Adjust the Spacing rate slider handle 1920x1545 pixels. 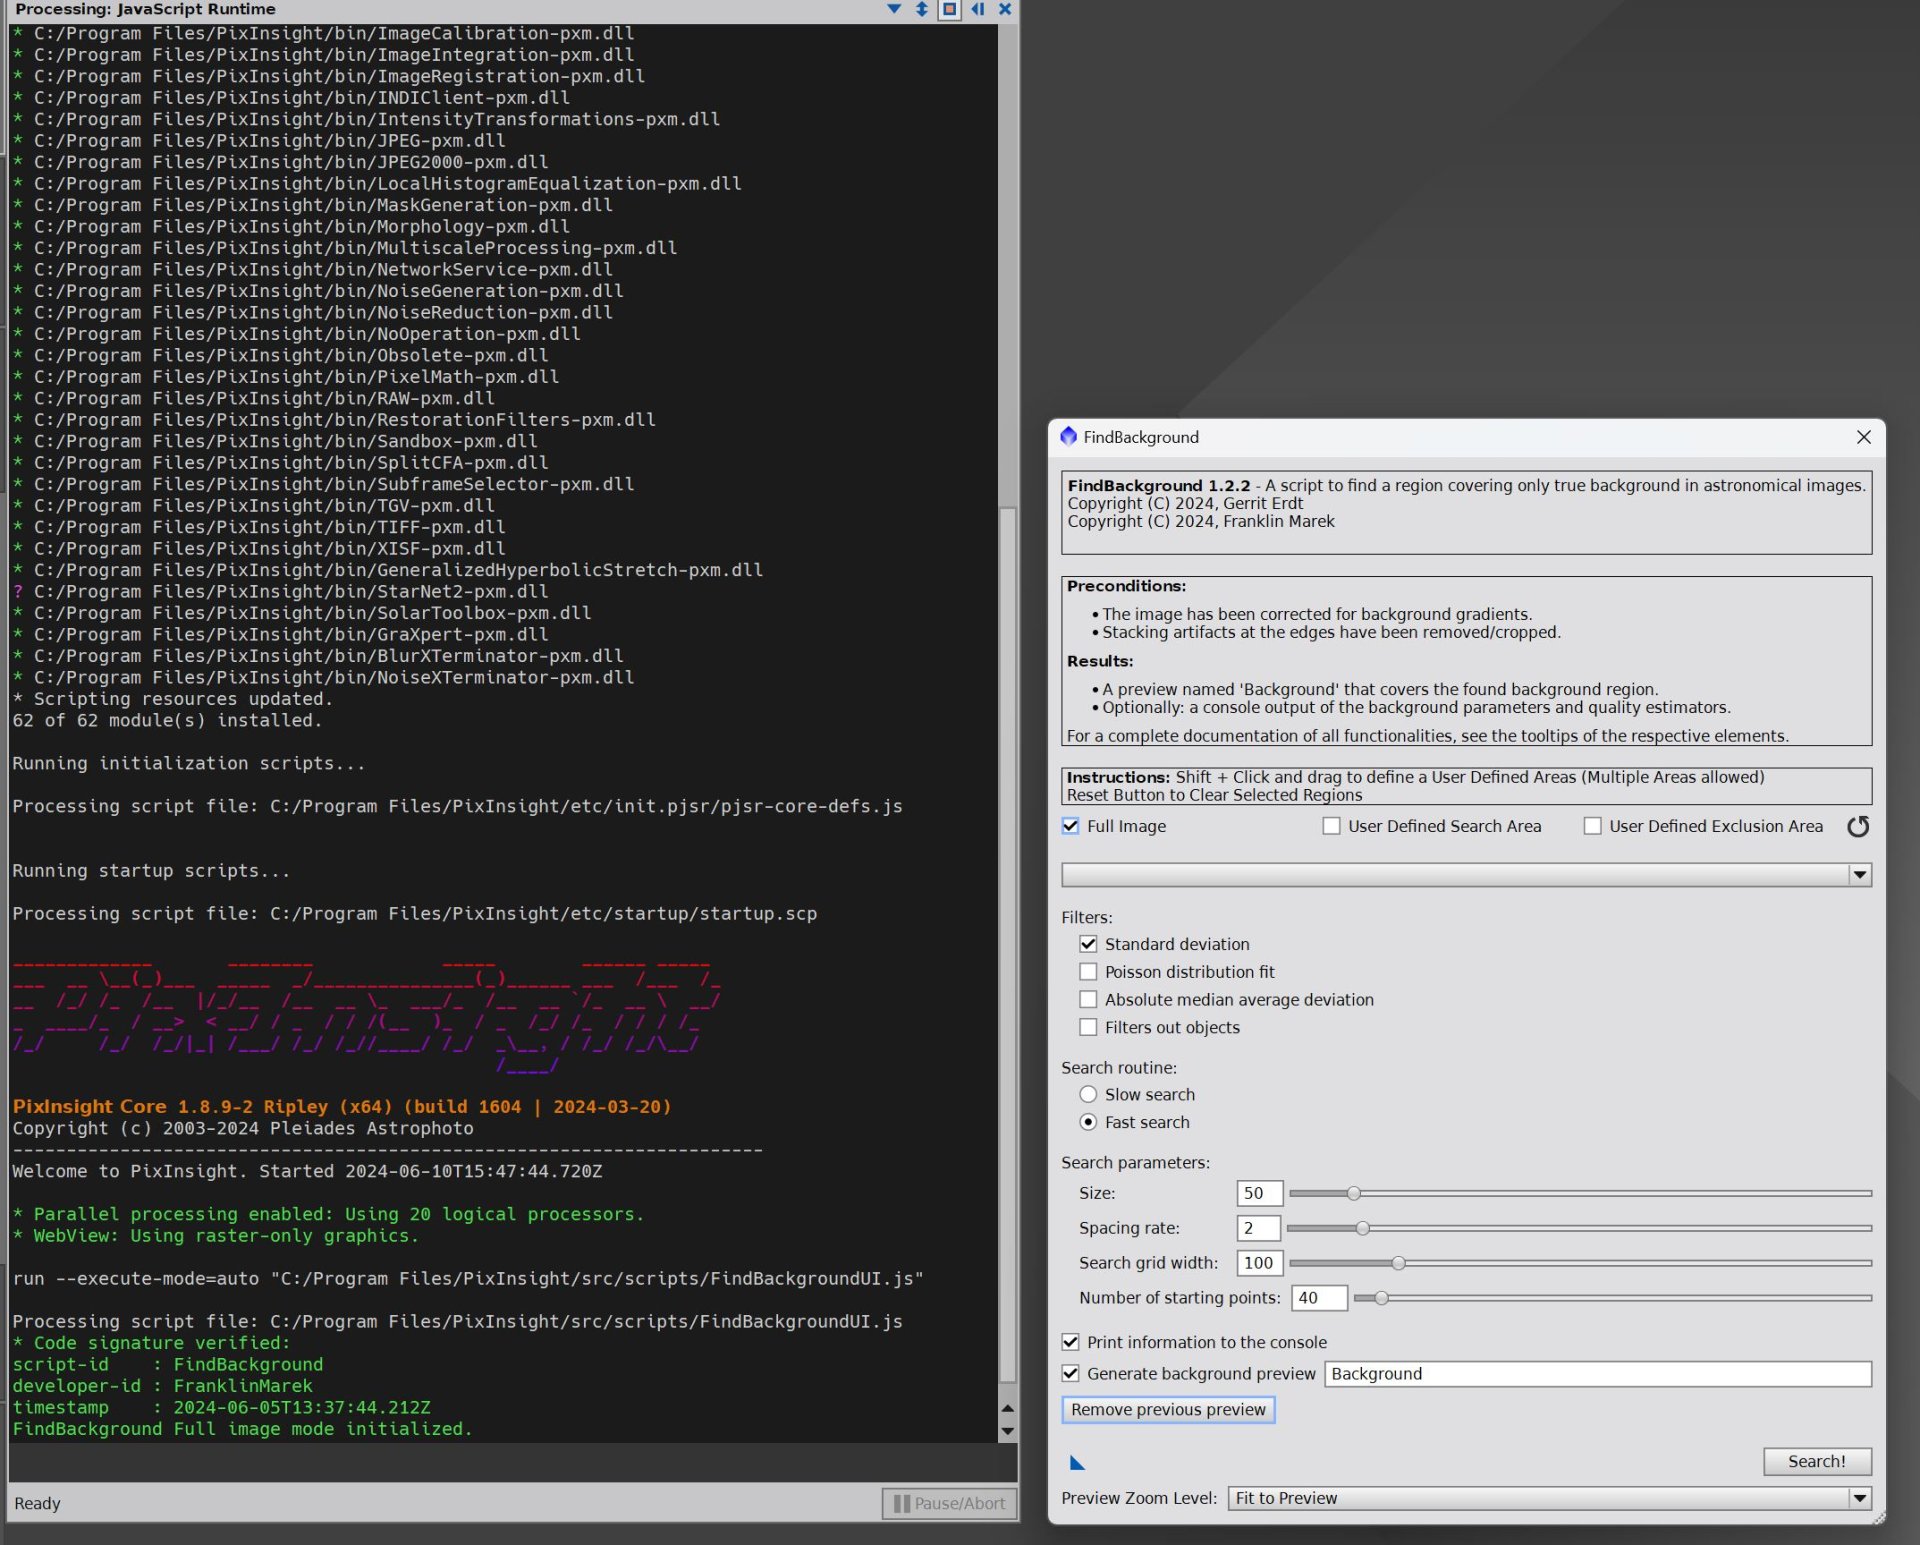tap(1362, 1228)
